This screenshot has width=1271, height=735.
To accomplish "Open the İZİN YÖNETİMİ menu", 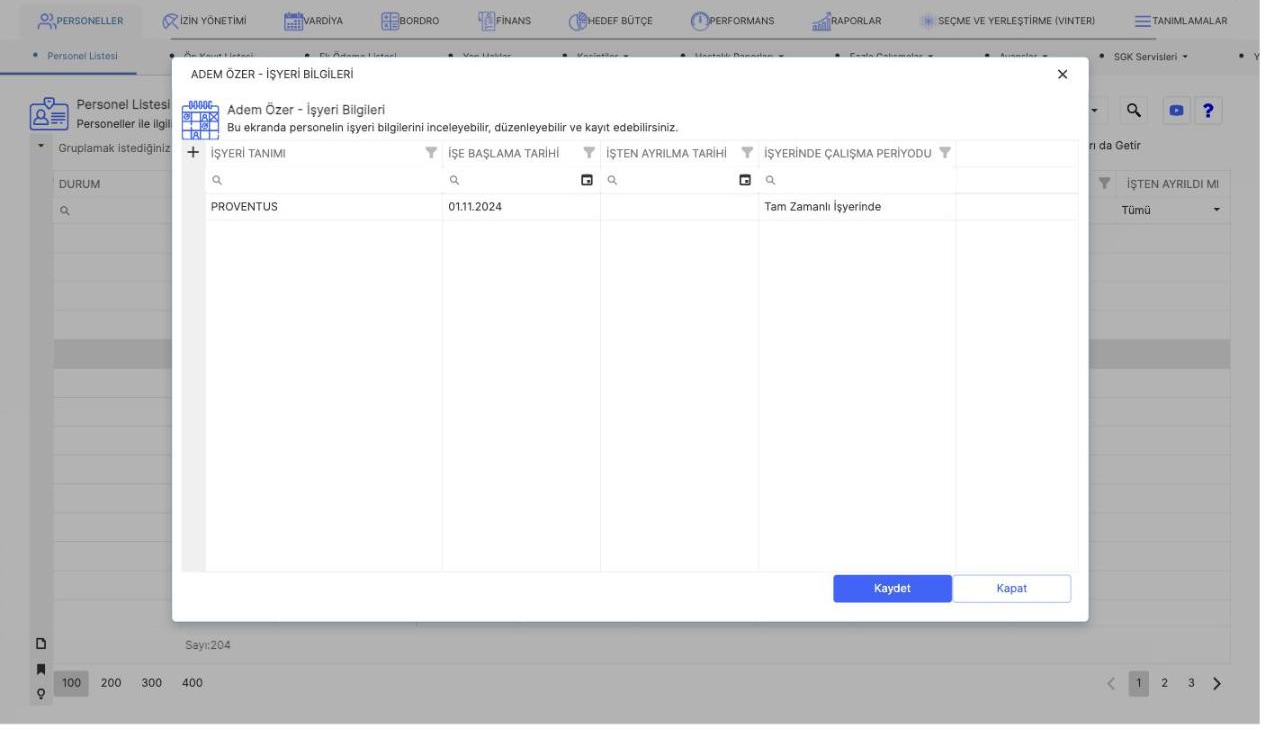I will coord(204,20).
